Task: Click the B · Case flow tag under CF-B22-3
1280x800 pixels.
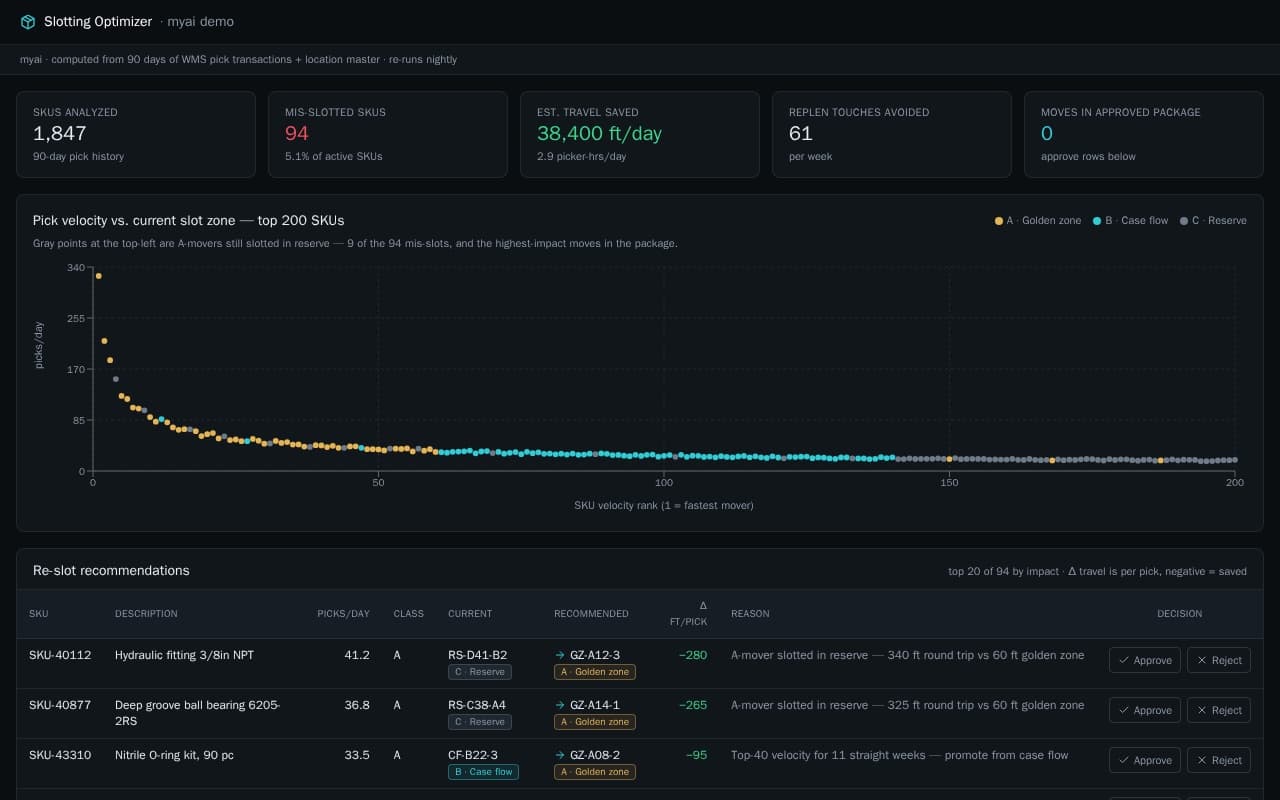Action: click(483, 772)
